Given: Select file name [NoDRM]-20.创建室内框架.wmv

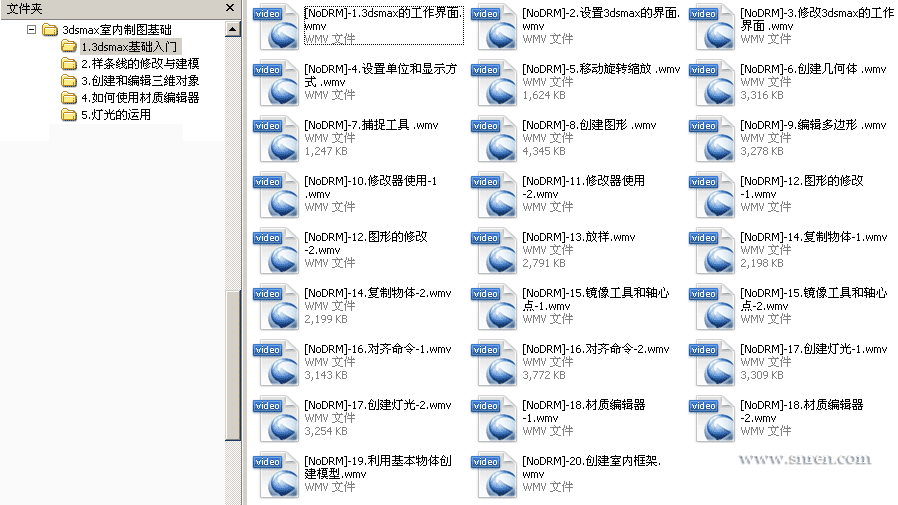Looking at the screenshot, I should [x=592, y=467].
